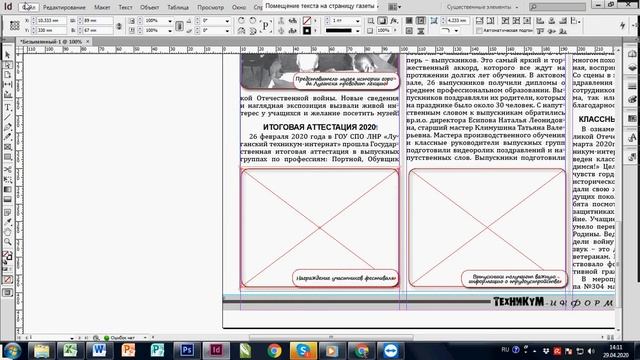The height and width of the screenshot is (360, 640).
Task: Click the X position input field
Action: point(51,20)
